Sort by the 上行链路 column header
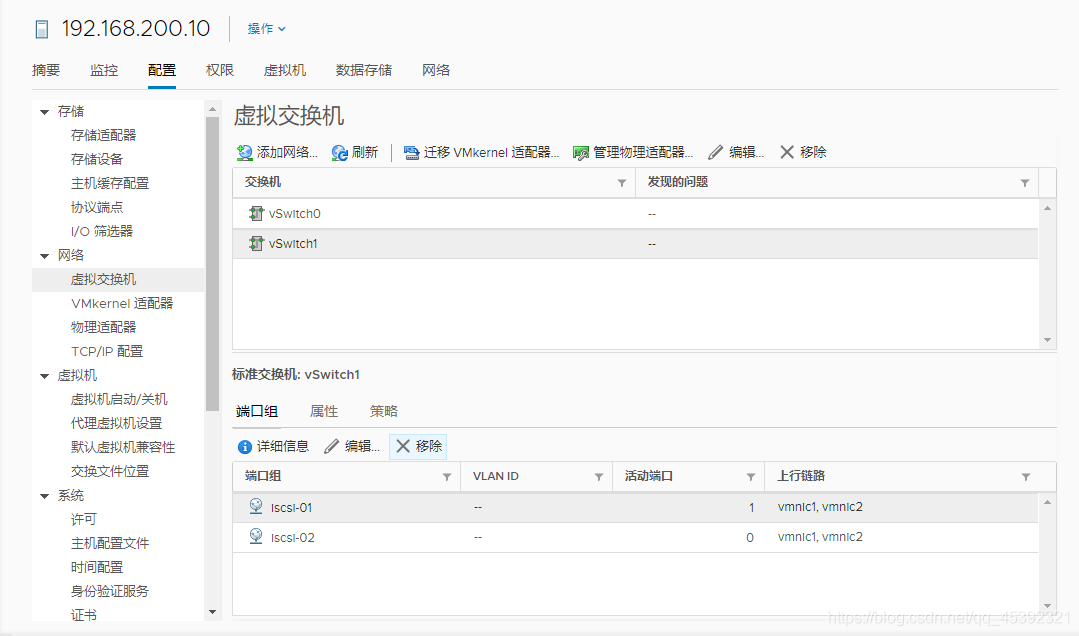This screenshot has height=636, width=1079. pos(801,476)
